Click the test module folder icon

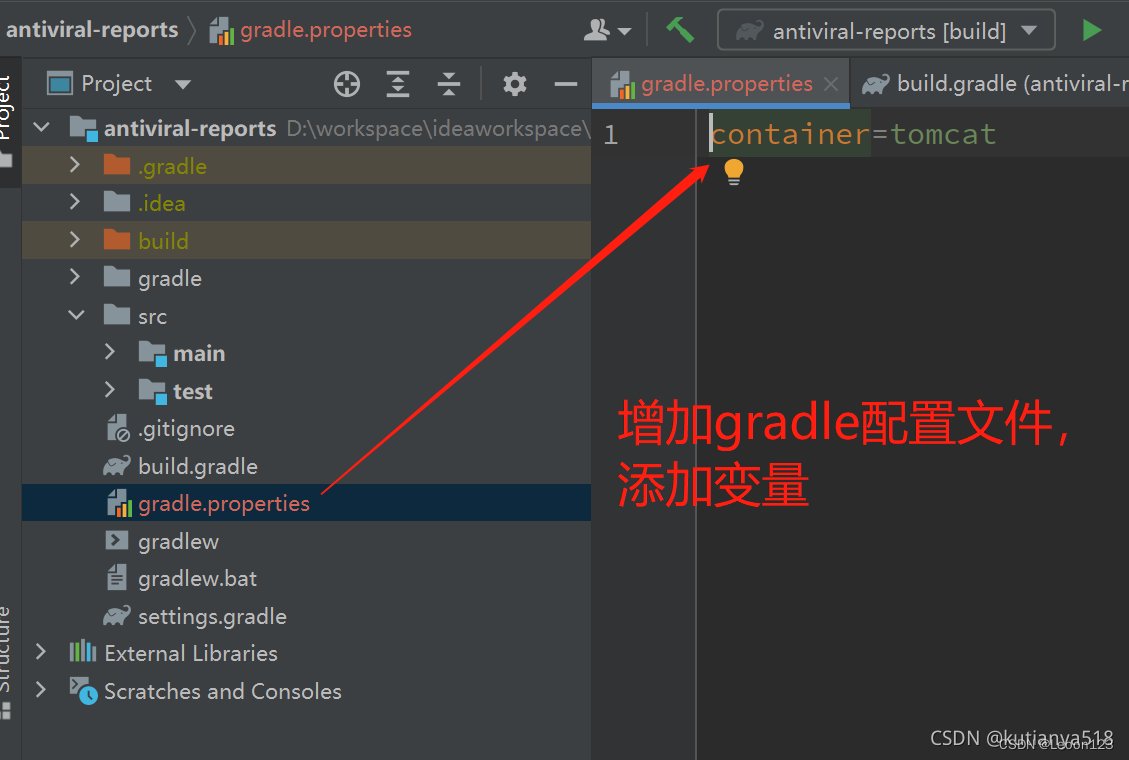click(x=153, y=391)
